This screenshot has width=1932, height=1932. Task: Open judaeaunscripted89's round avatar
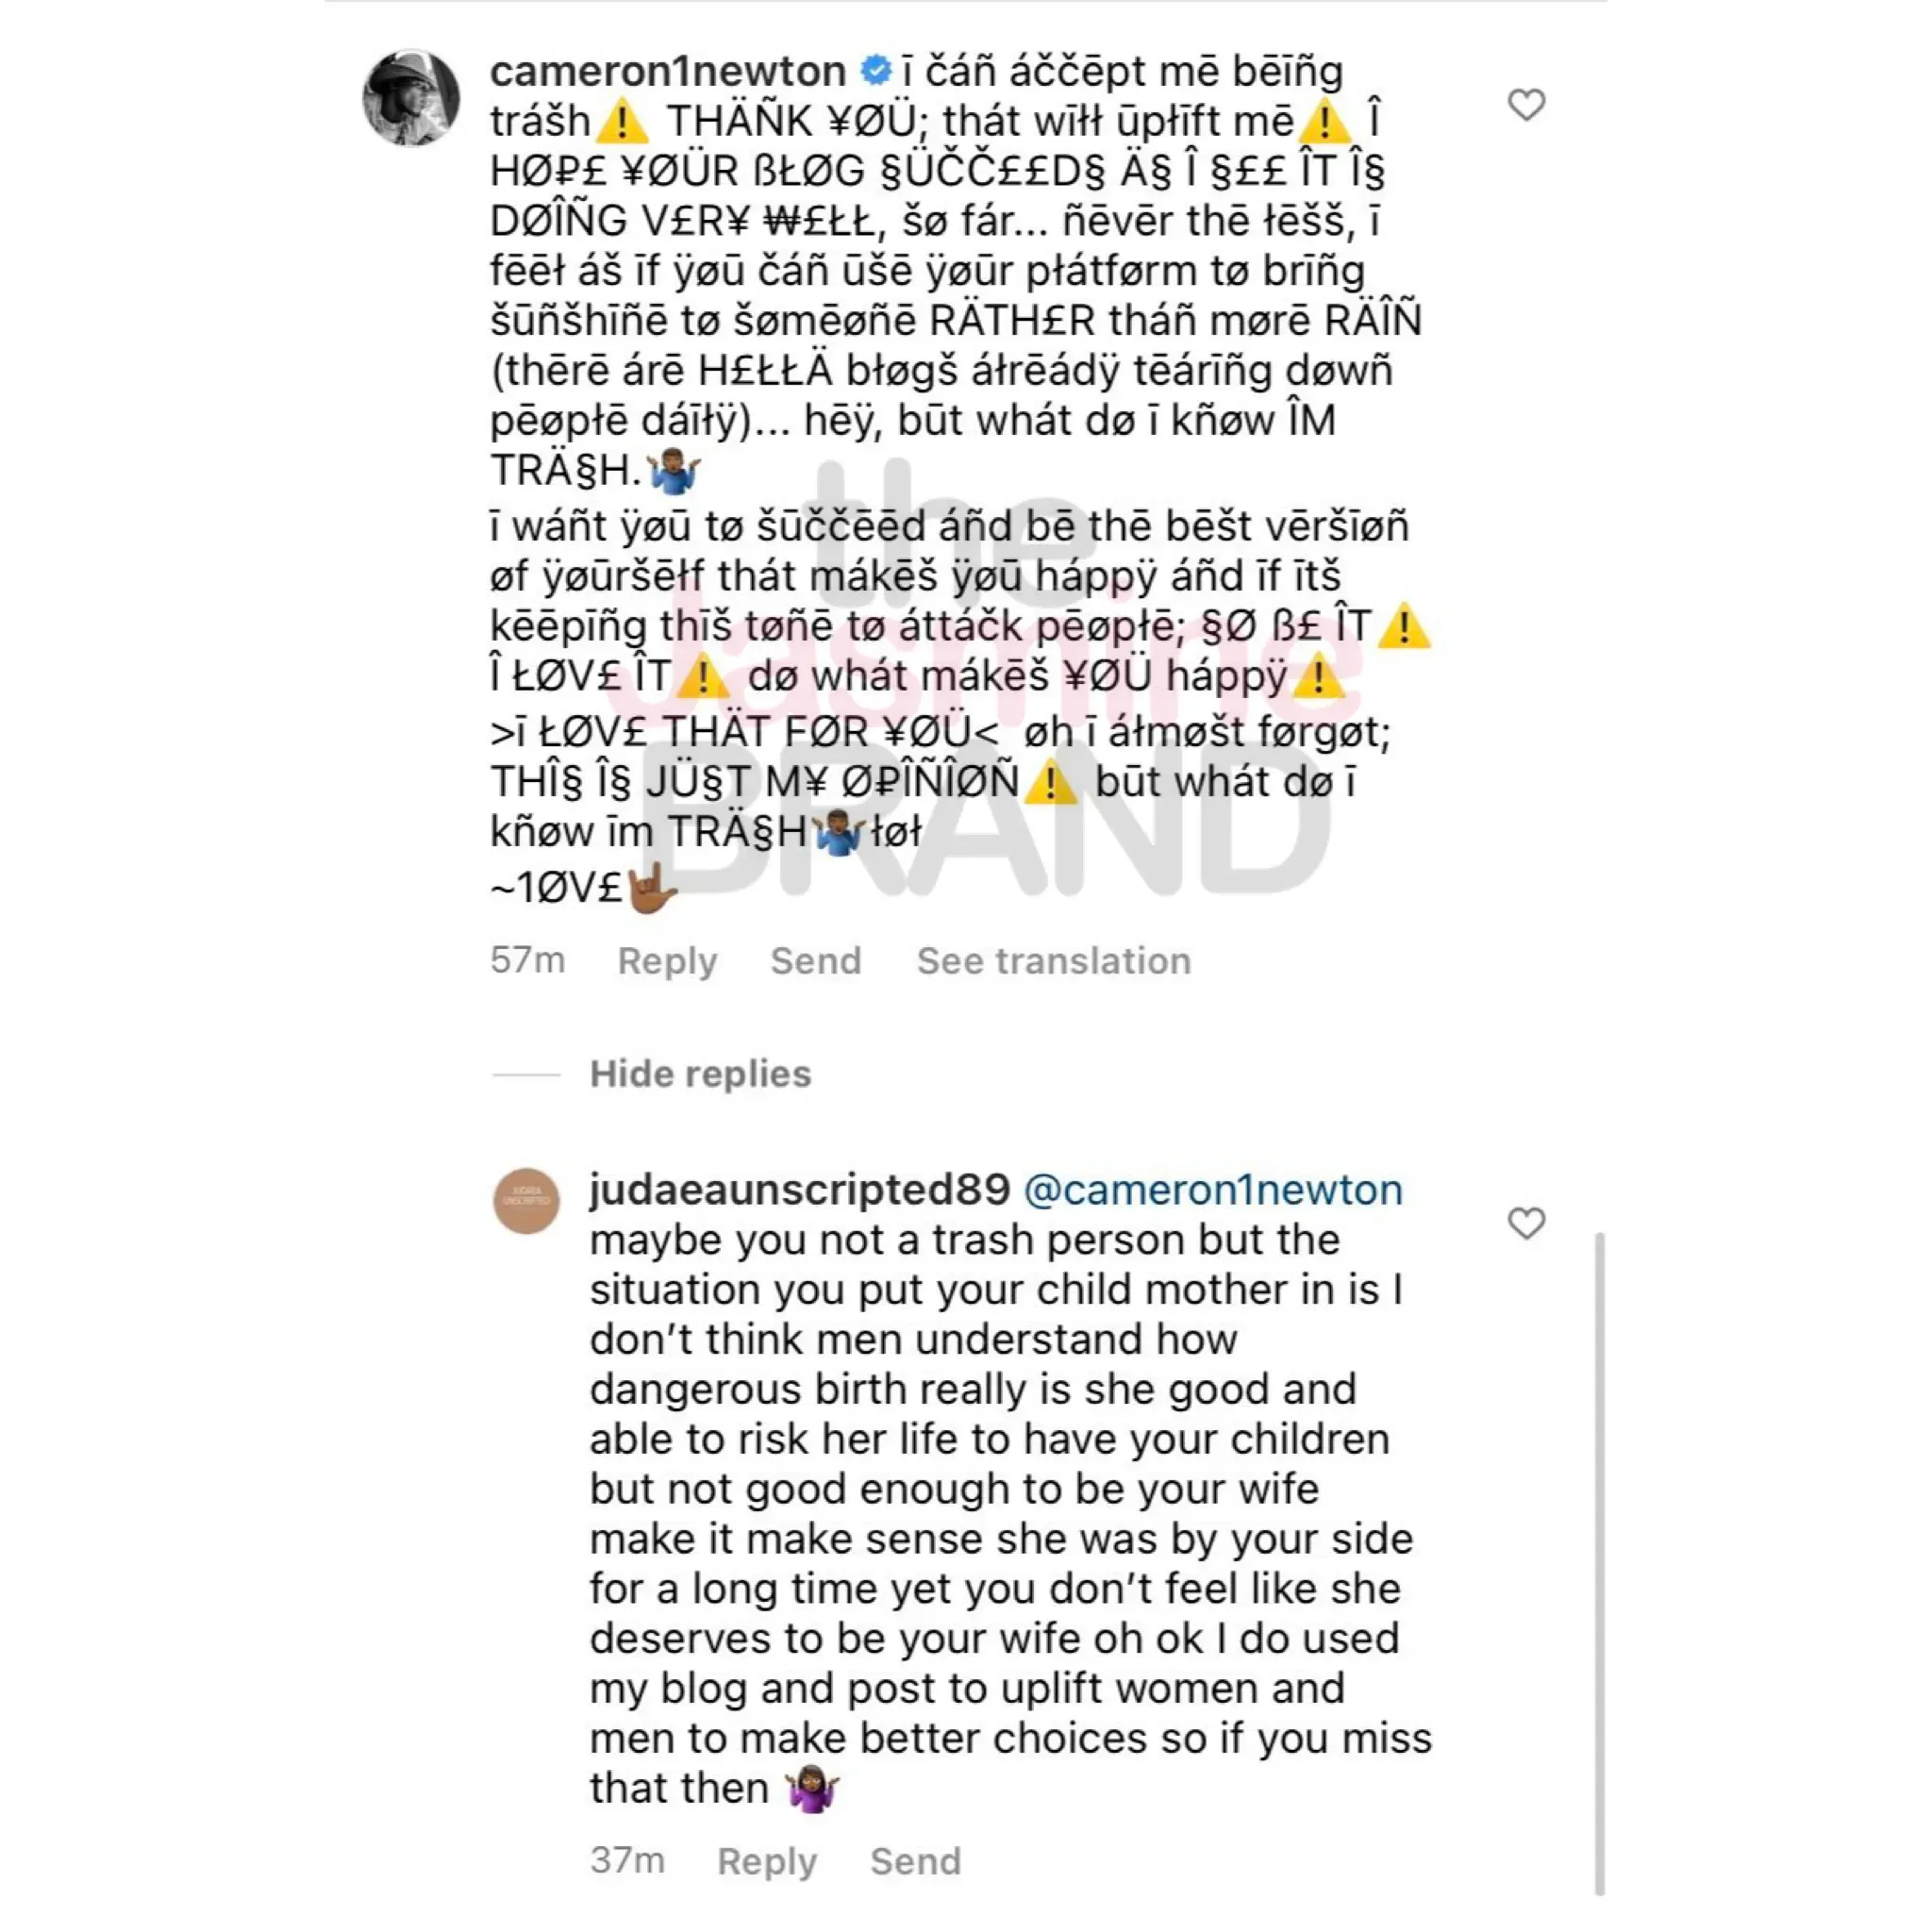(x=526, y=1200)
